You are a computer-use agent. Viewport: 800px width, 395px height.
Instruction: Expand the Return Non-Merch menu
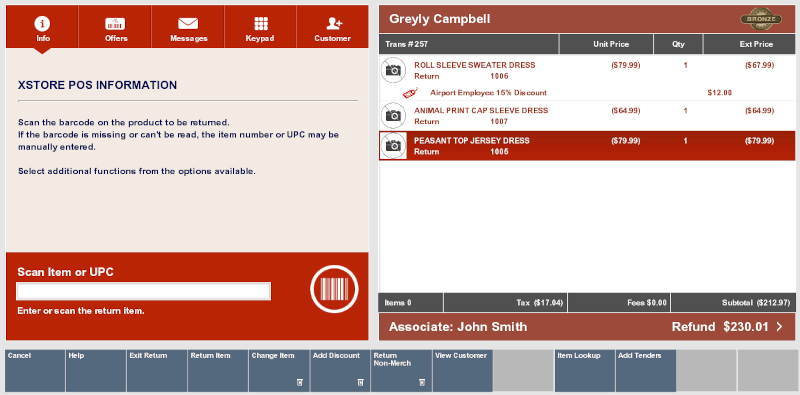click(402, 371)
